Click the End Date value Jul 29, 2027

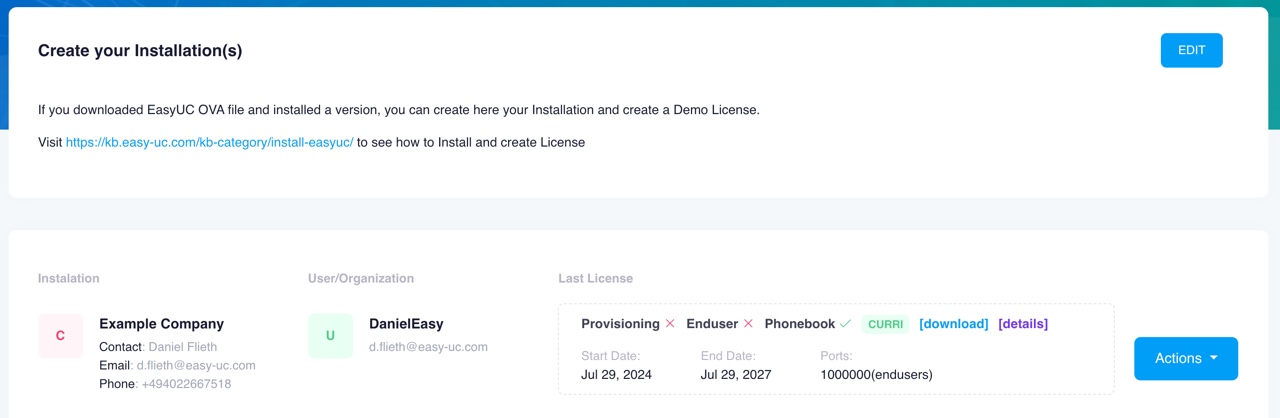pos(739,375)
